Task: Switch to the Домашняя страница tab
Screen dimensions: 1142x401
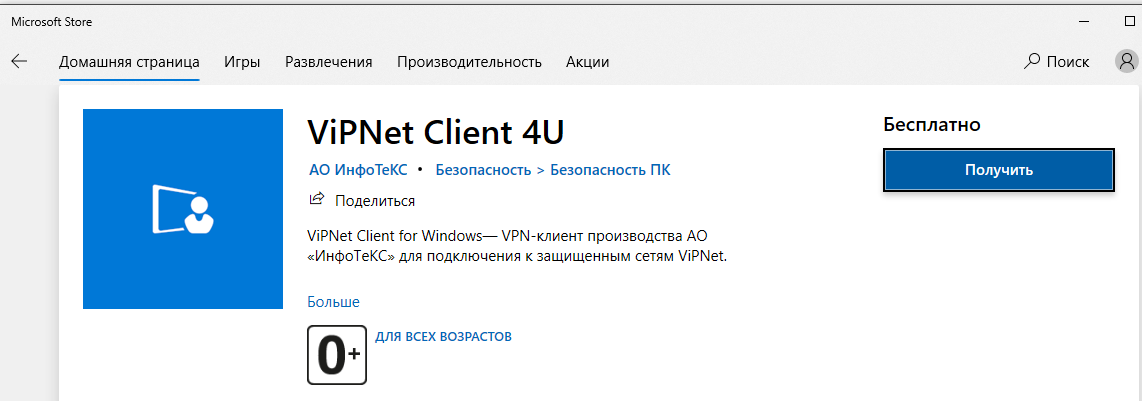Action: 129,62
